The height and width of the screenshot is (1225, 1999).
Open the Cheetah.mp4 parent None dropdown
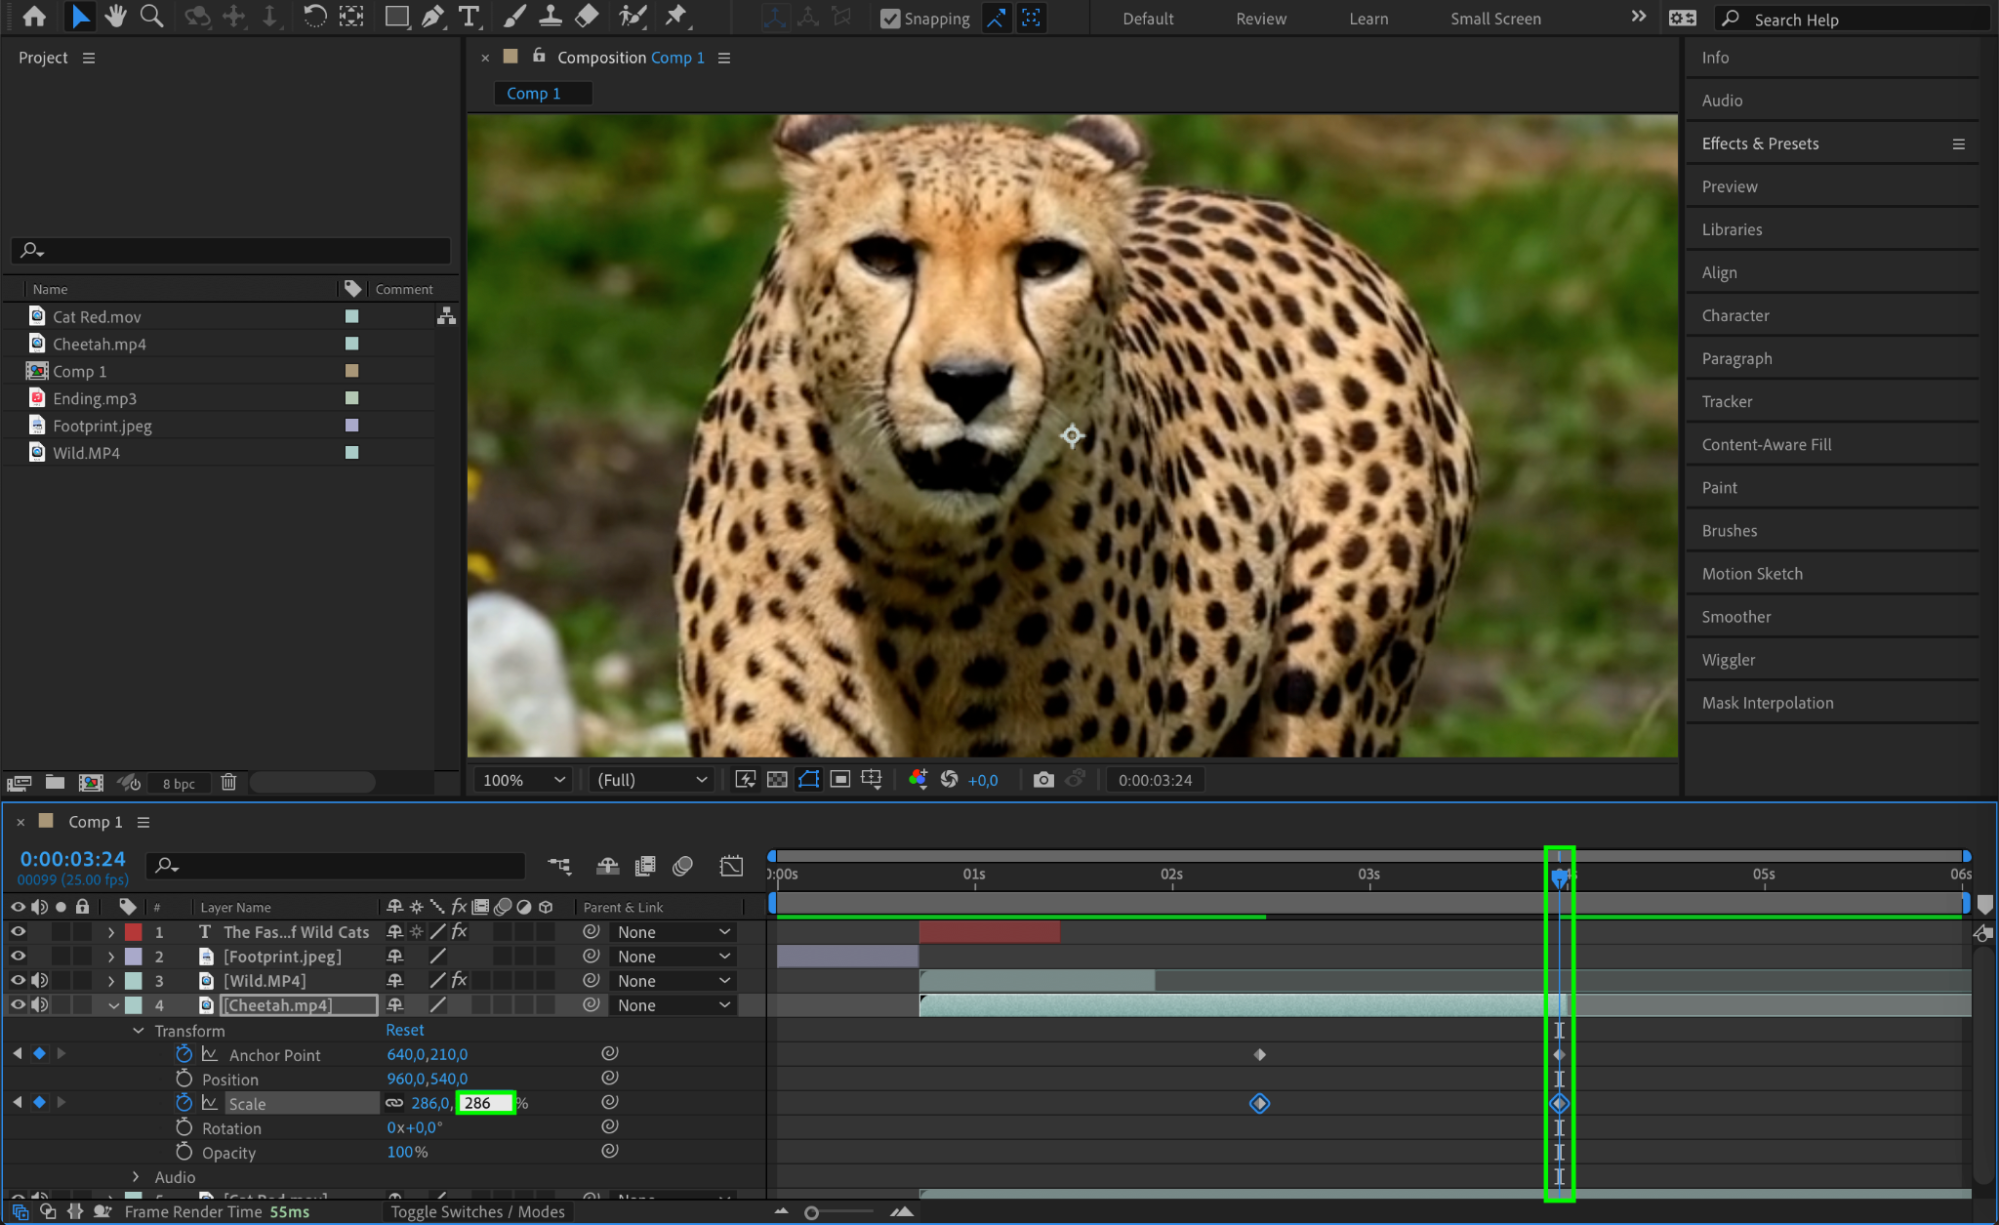pyautogui.click(x=672, y=1005)
